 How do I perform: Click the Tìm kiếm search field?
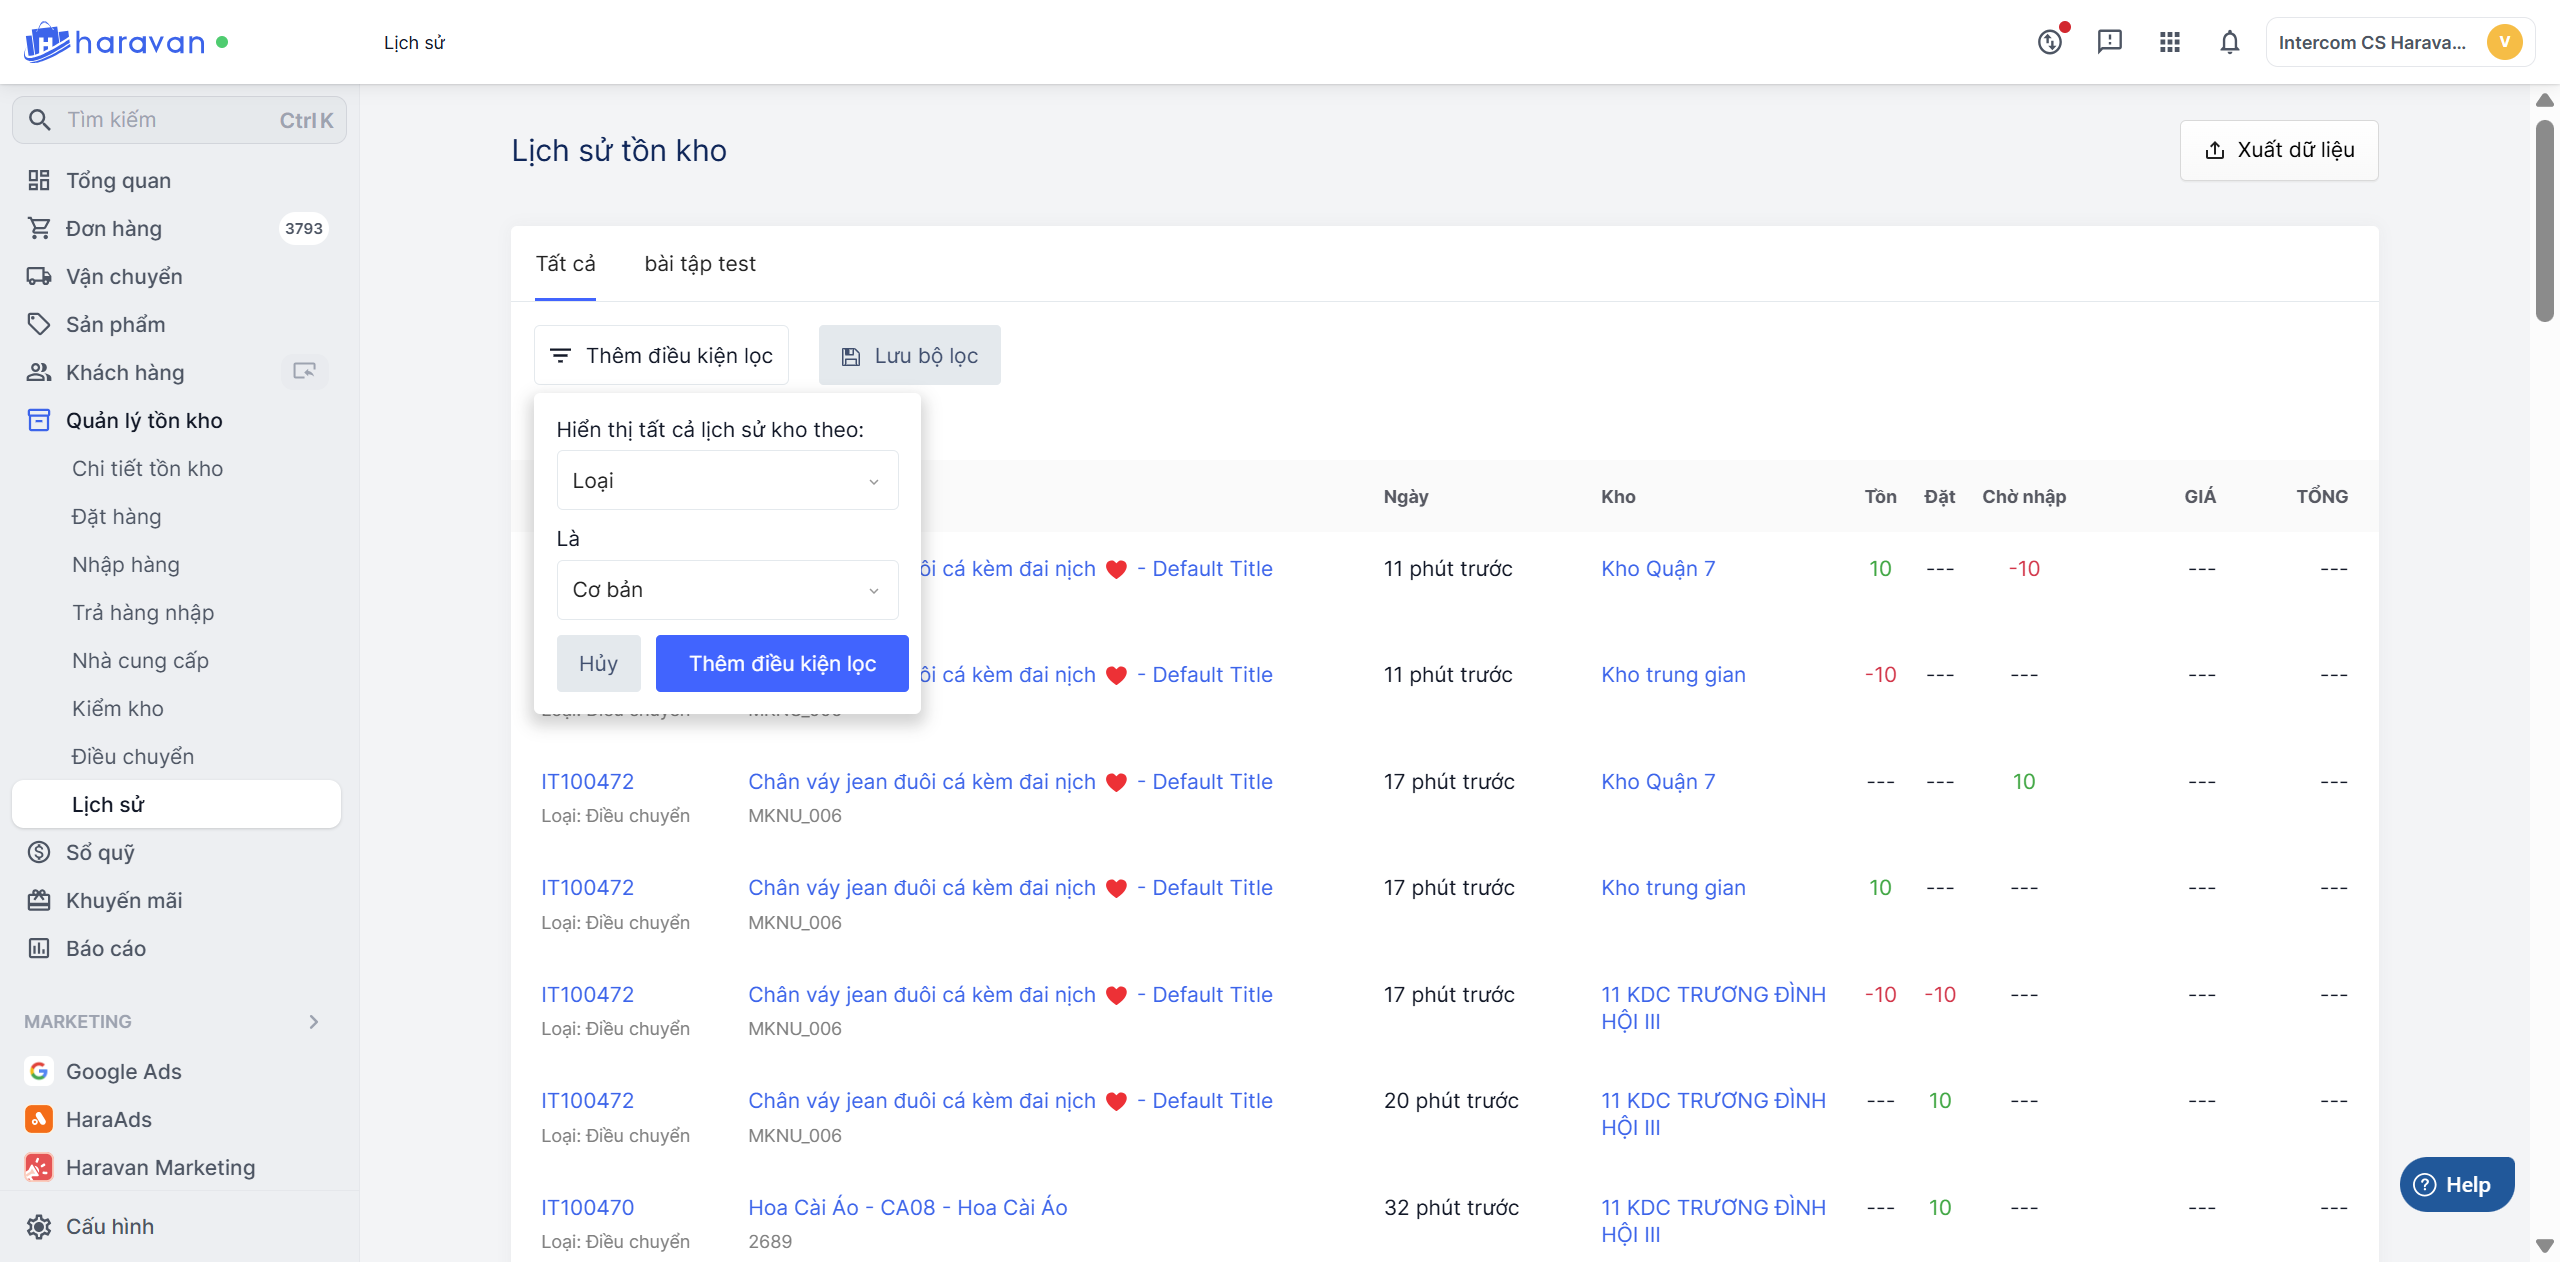click(x=170, y=120)
